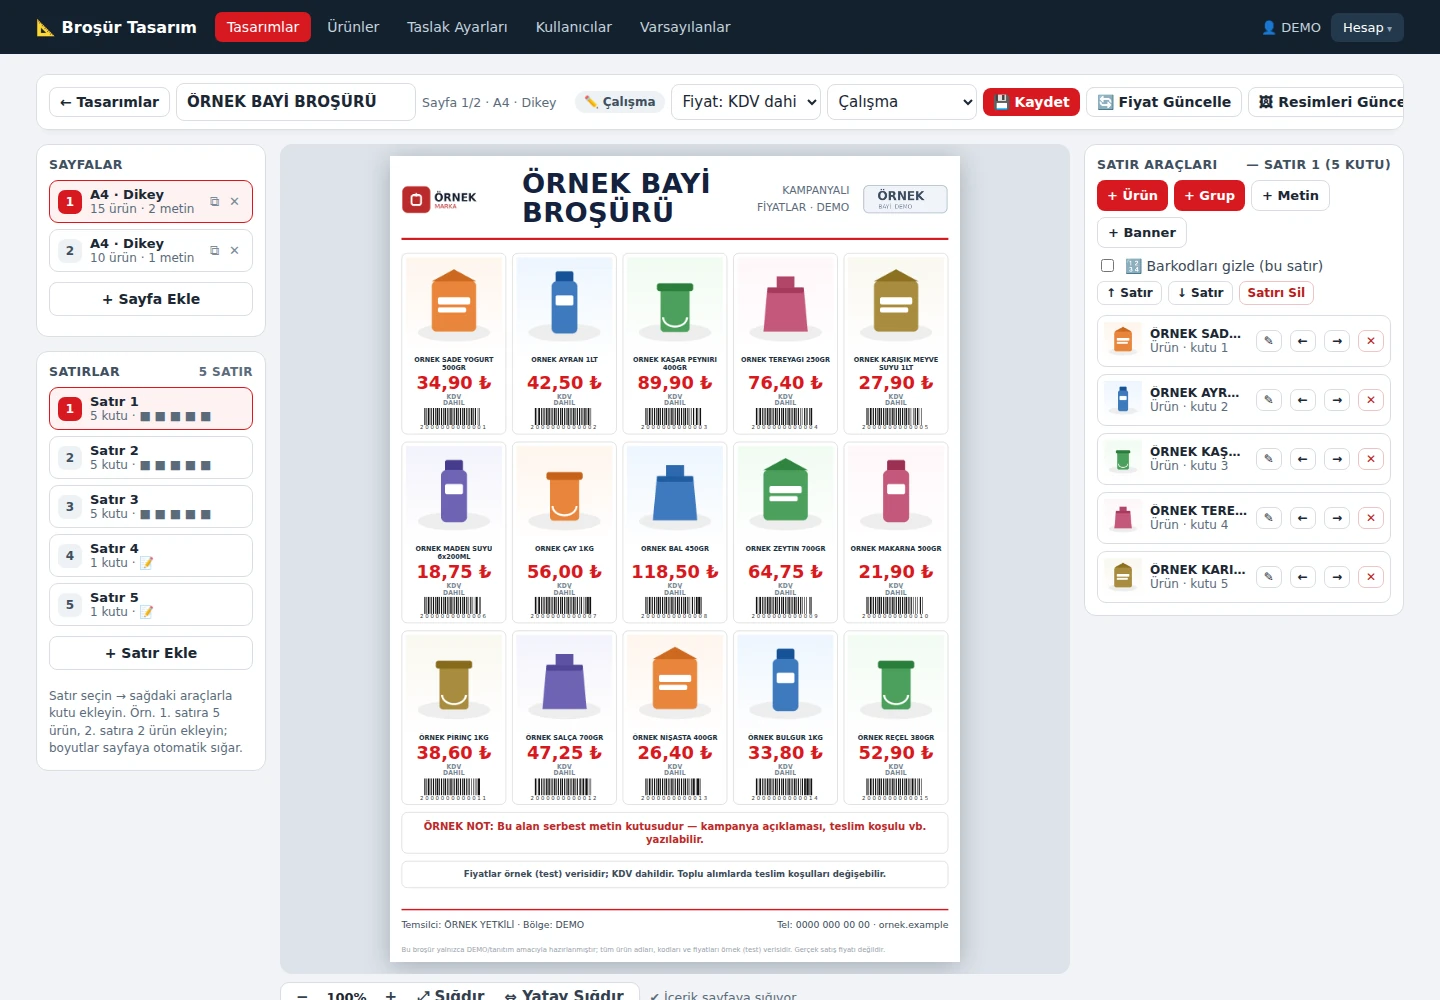
Task: Move the row up with ↑ Satır
Action: (x=1130, y=293)
